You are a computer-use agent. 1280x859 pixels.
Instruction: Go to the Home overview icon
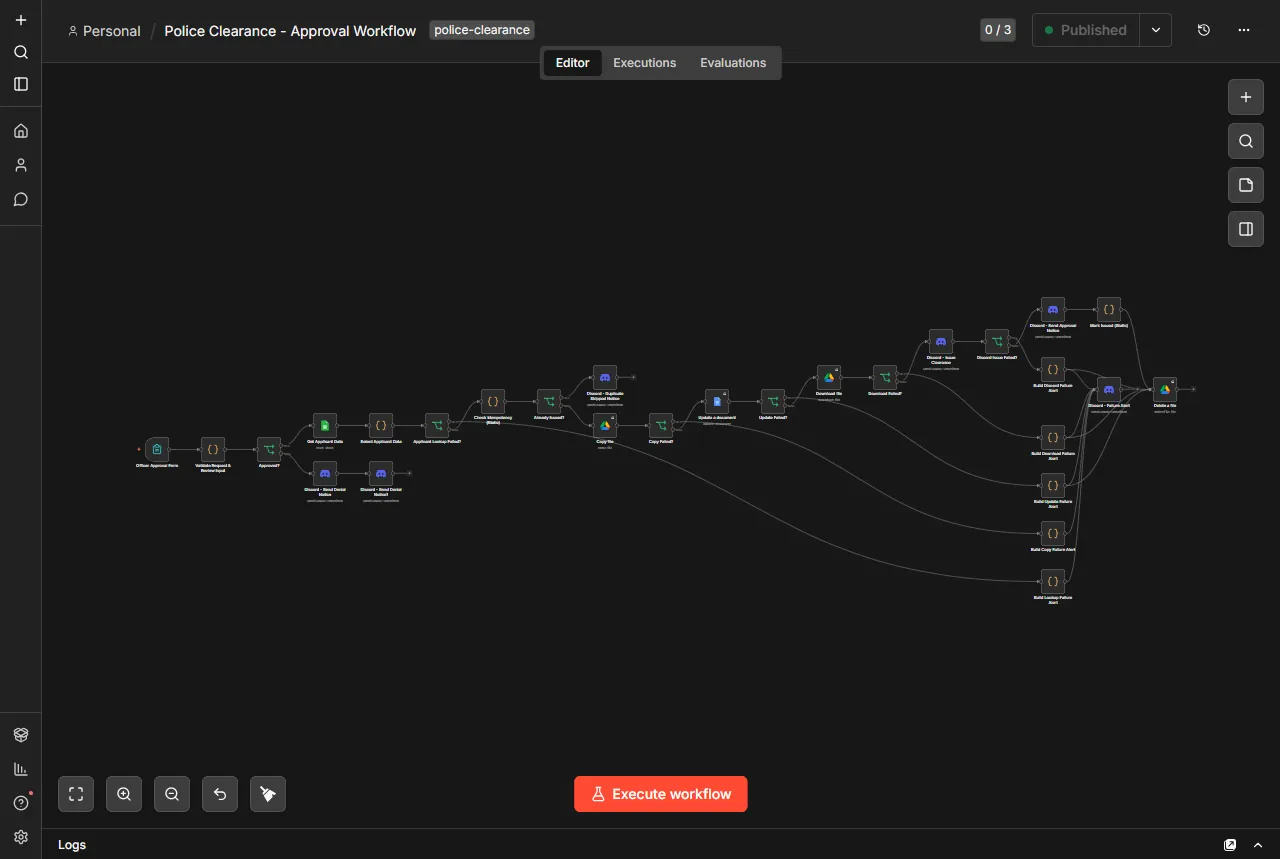[x=21, y=131]
